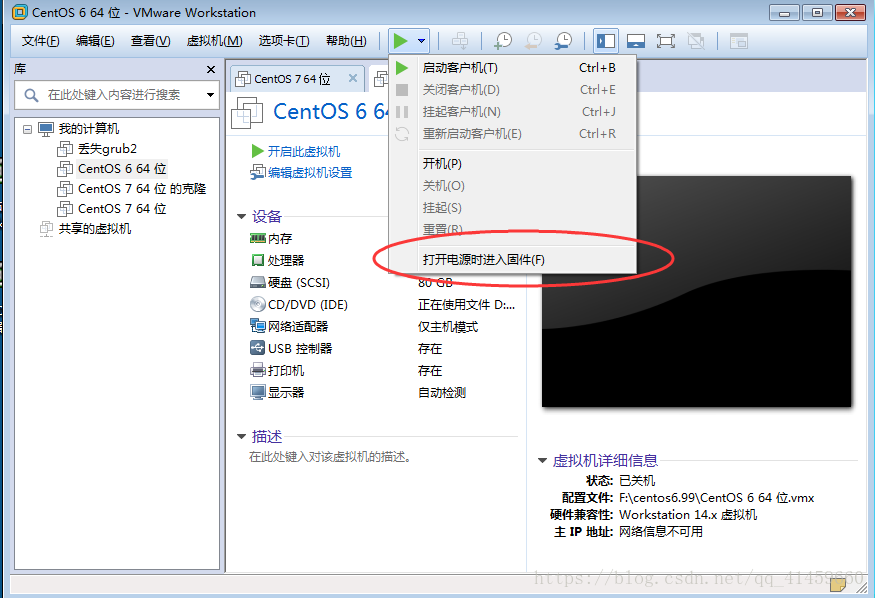Image resolution: width=875 pixels, height=598 pixels.
Task: Click the description text field 在此处键入对该虚拟机的描述
Action: [x=330, y=457]
